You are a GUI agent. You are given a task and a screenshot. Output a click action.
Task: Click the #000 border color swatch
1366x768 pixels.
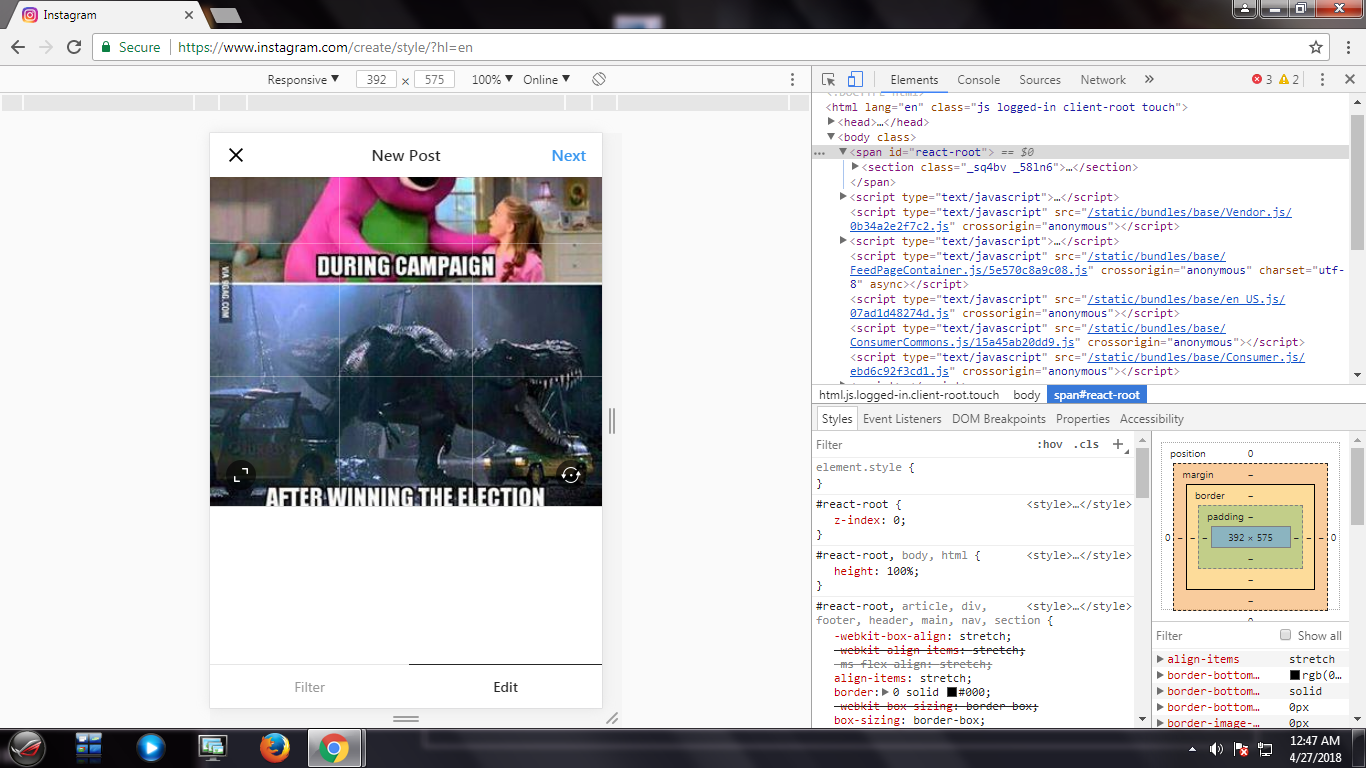952,692
